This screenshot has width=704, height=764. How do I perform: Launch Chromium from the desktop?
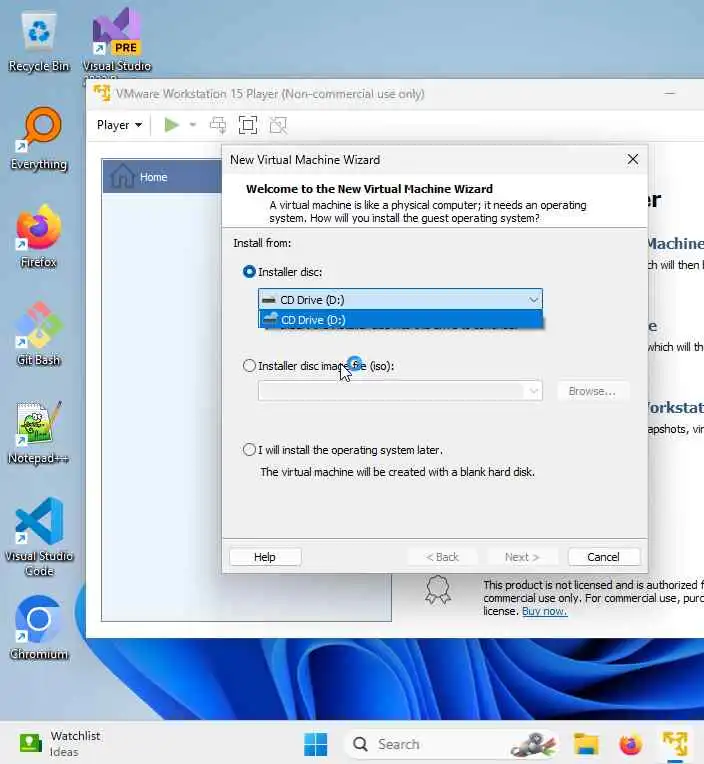pyautogui.click(x=39, y=629)
